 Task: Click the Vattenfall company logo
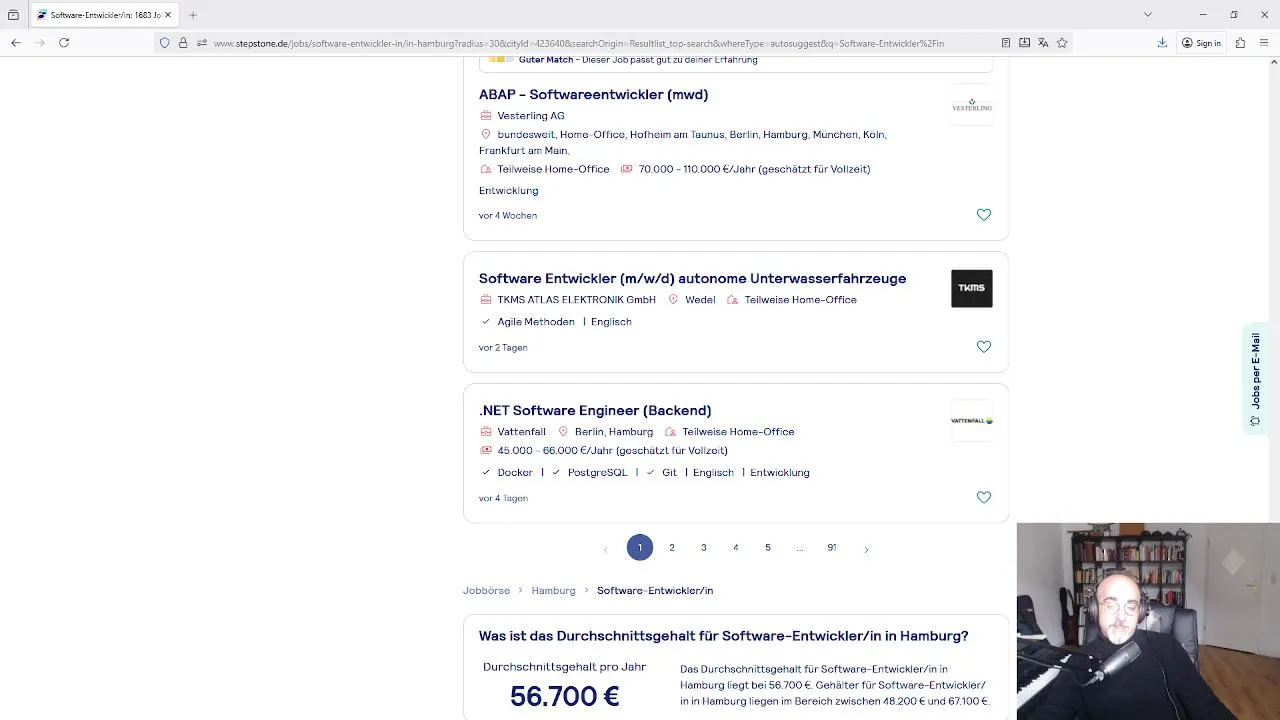972,421
